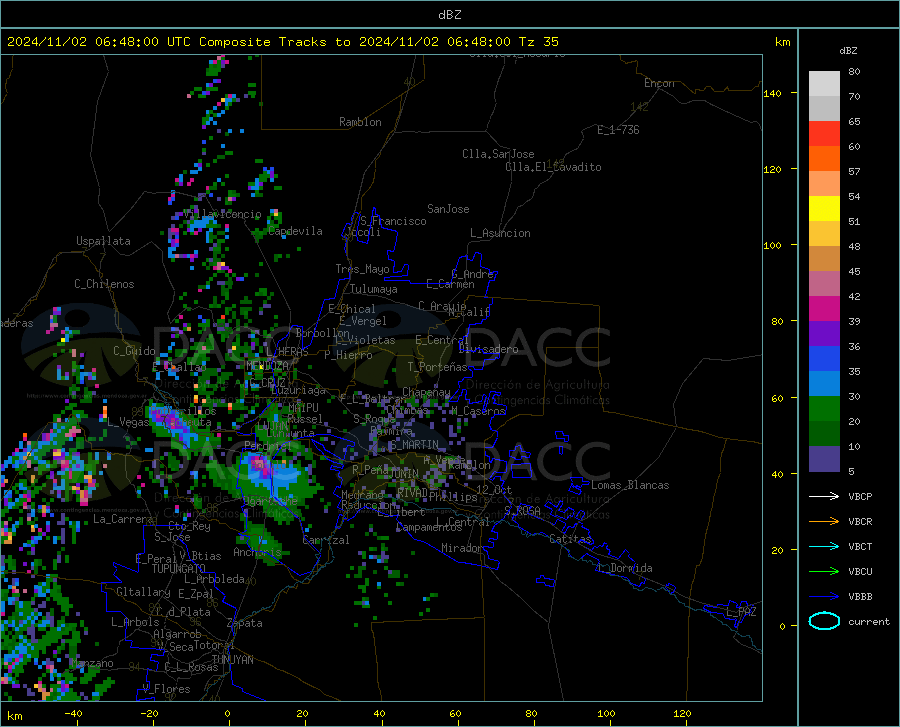Select the yellow 51 dBZ color swatch
Image resolution: width=900 pixels, height=727 pixels.
[824, 209]
